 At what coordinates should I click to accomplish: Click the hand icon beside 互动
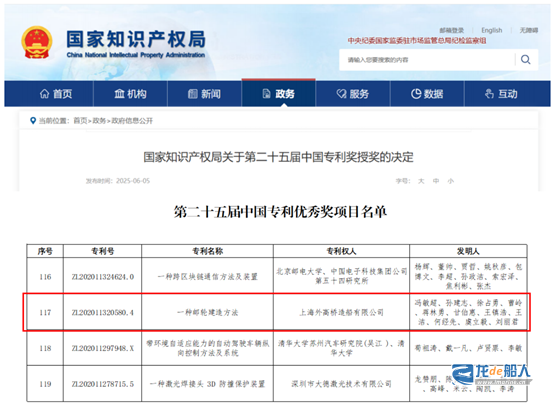pos(489,94)
